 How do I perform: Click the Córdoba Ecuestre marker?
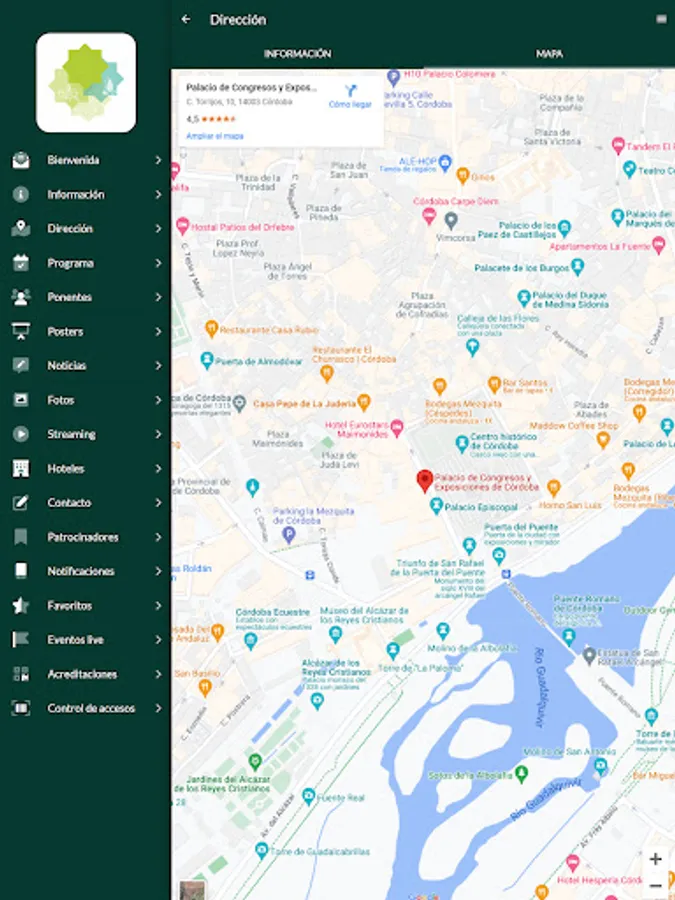(250, 641)
